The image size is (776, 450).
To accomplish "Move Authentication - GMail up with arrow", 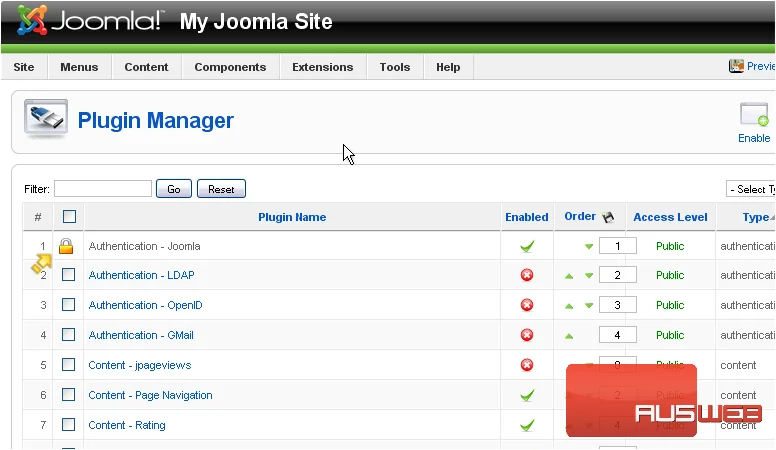I will (569, 336).
